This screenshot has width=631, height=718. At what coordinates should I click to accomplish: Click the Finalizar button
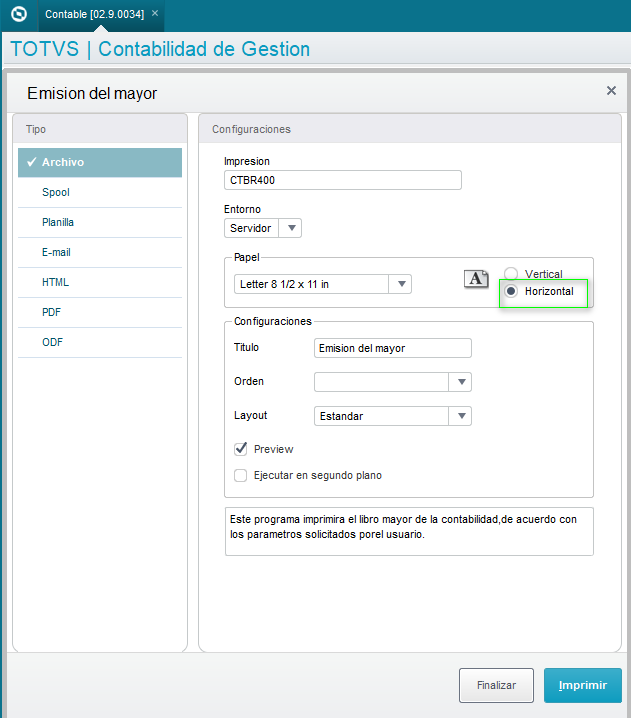[x=496, y=685]
